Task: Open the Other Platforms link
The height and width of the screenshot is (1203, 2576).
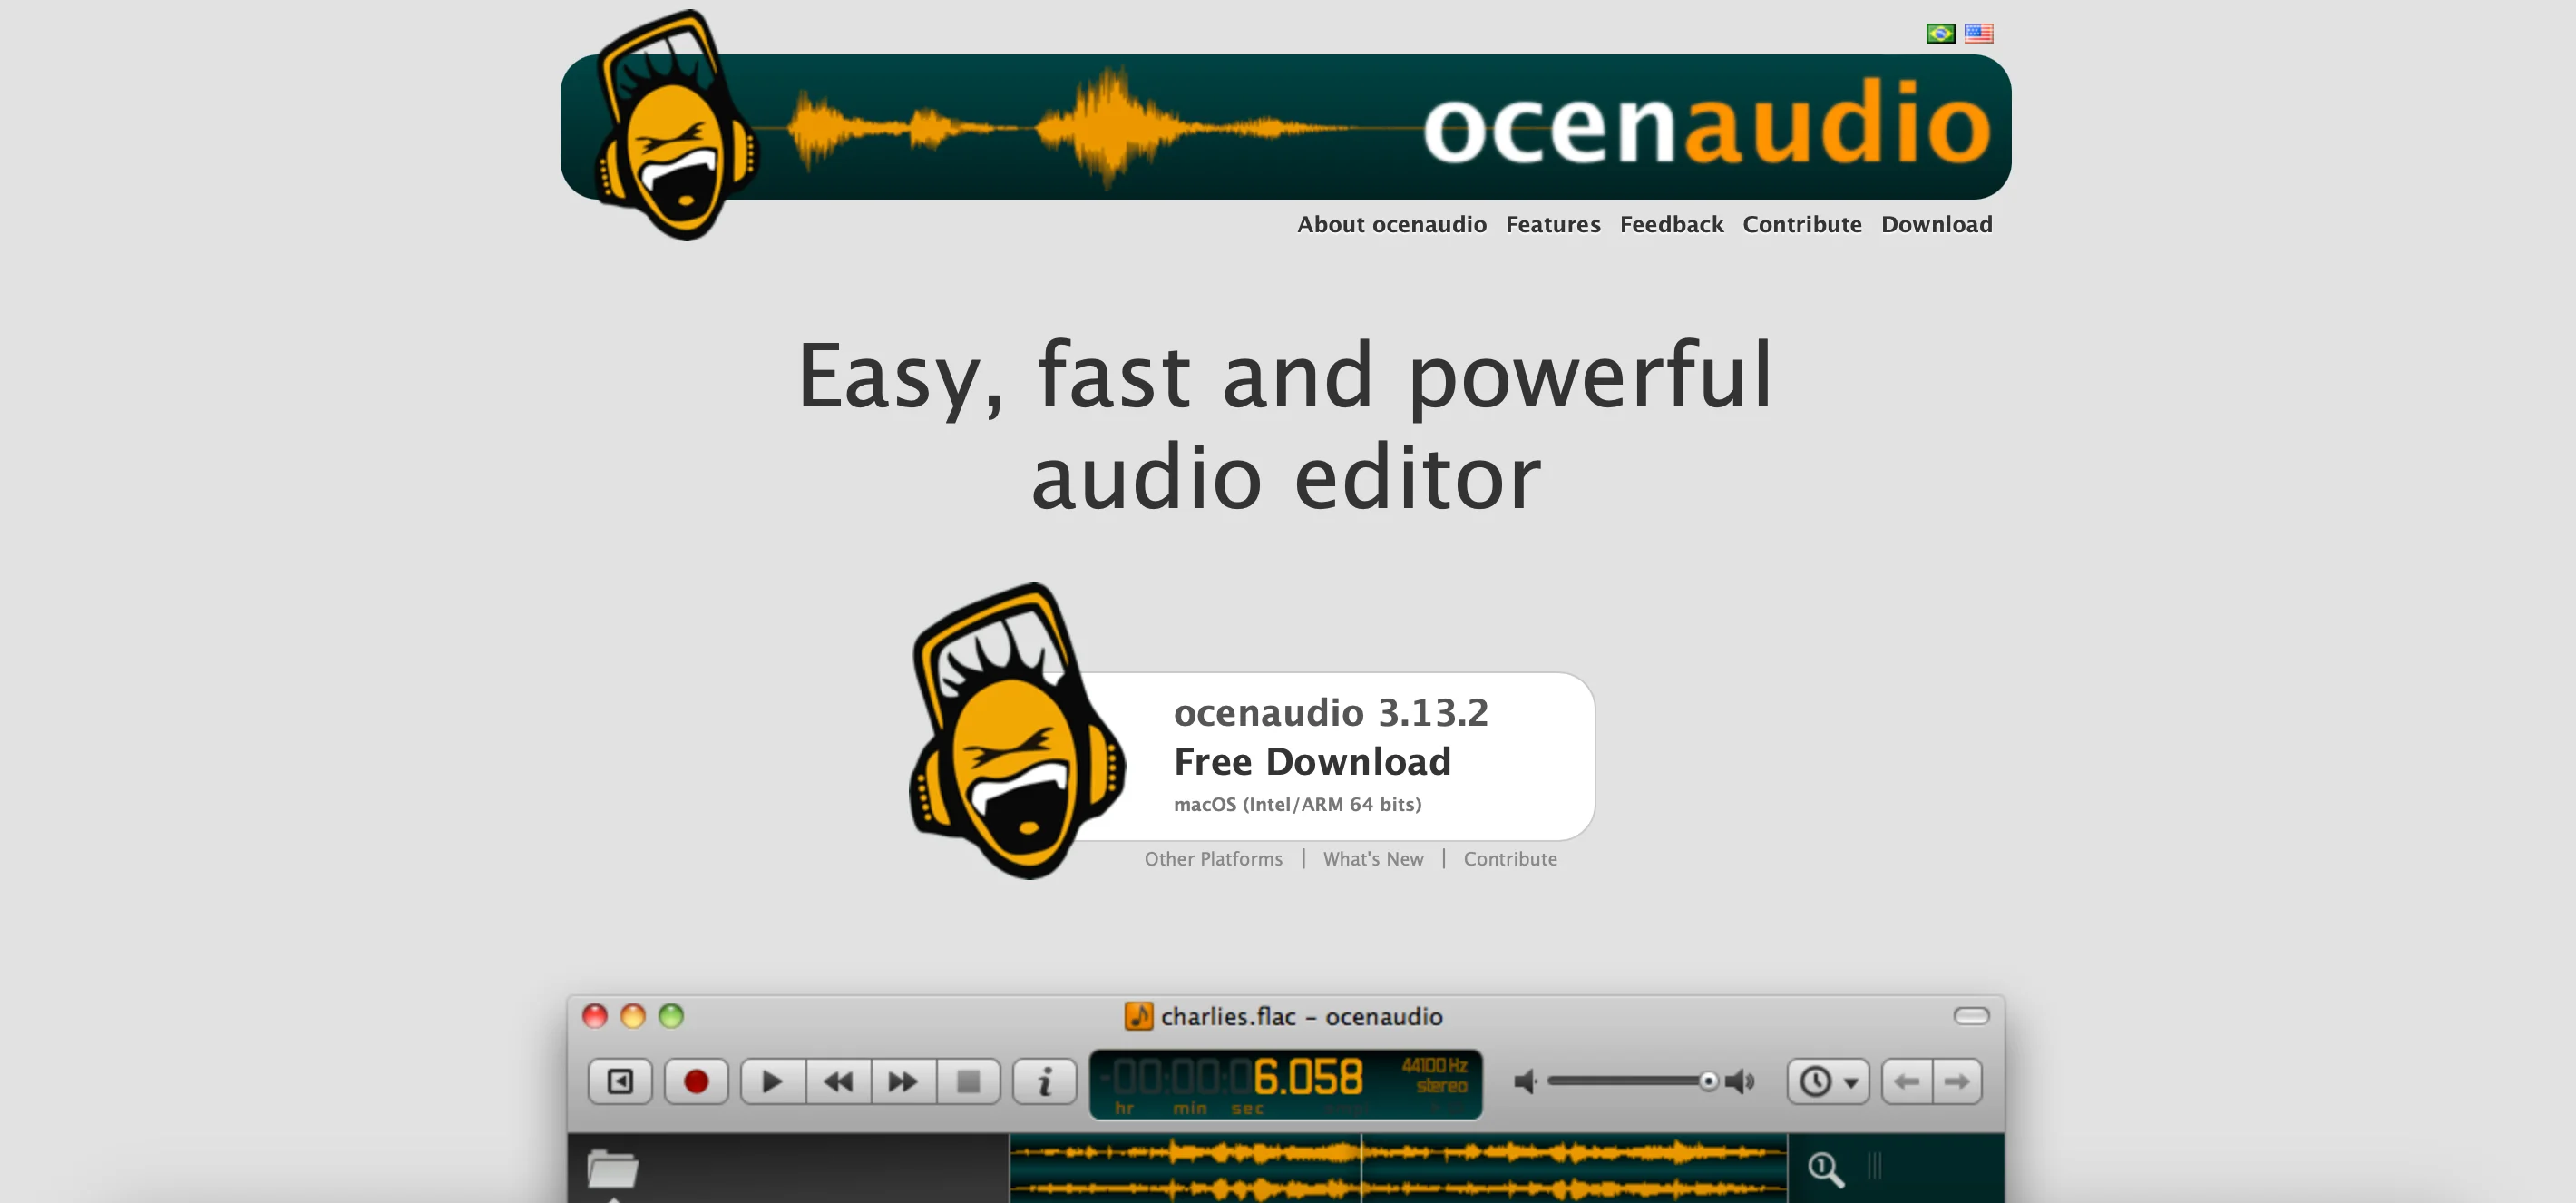Action: (1213, 858)
